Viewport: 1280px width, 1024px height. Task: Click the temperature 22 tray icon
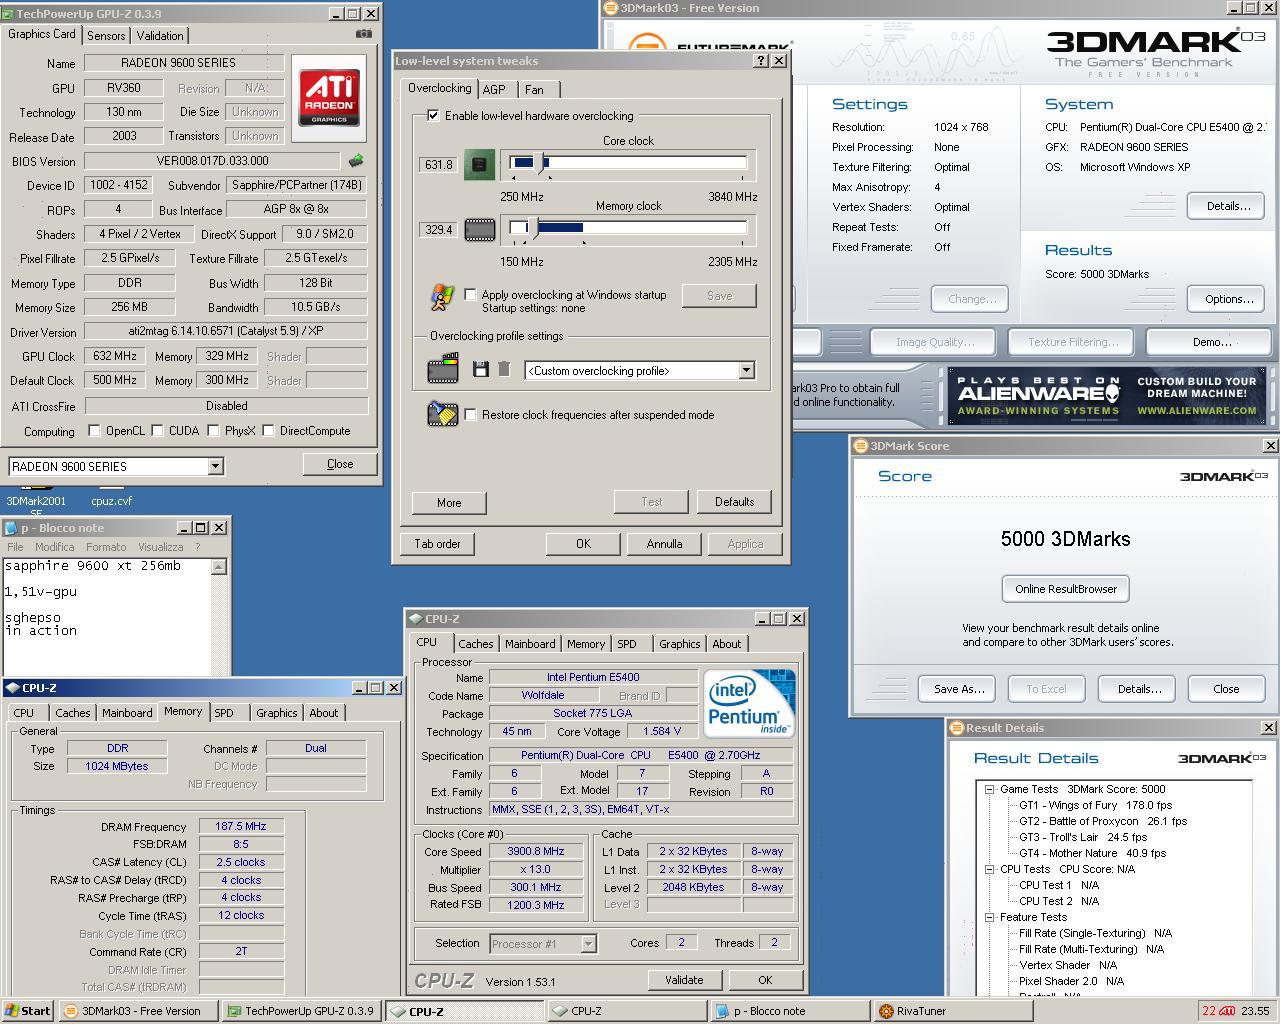1209,1011
